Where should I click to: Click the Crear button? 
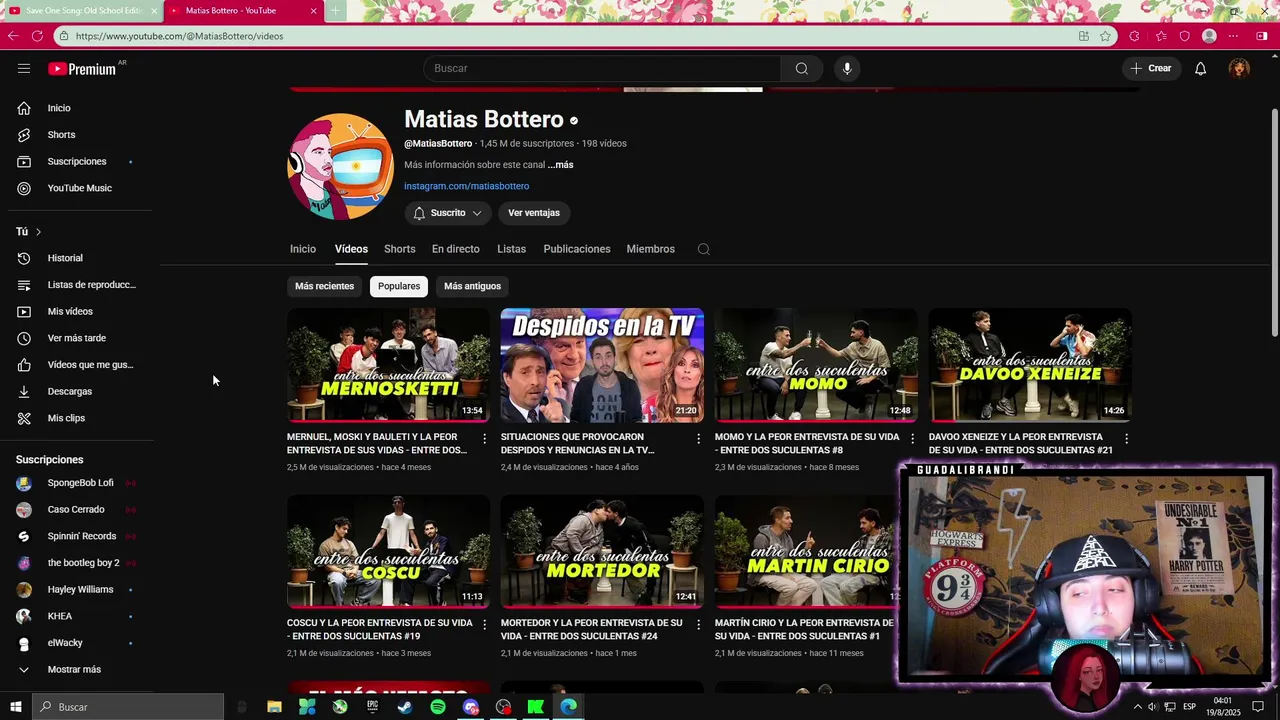(x=1151, y=68)
